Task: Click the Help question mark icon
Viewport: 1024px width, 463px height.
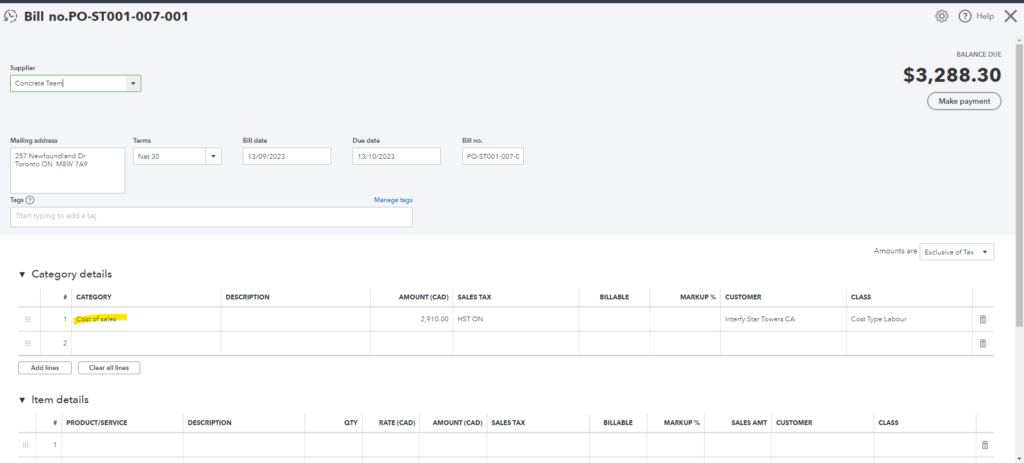Action: pos(965,16)
